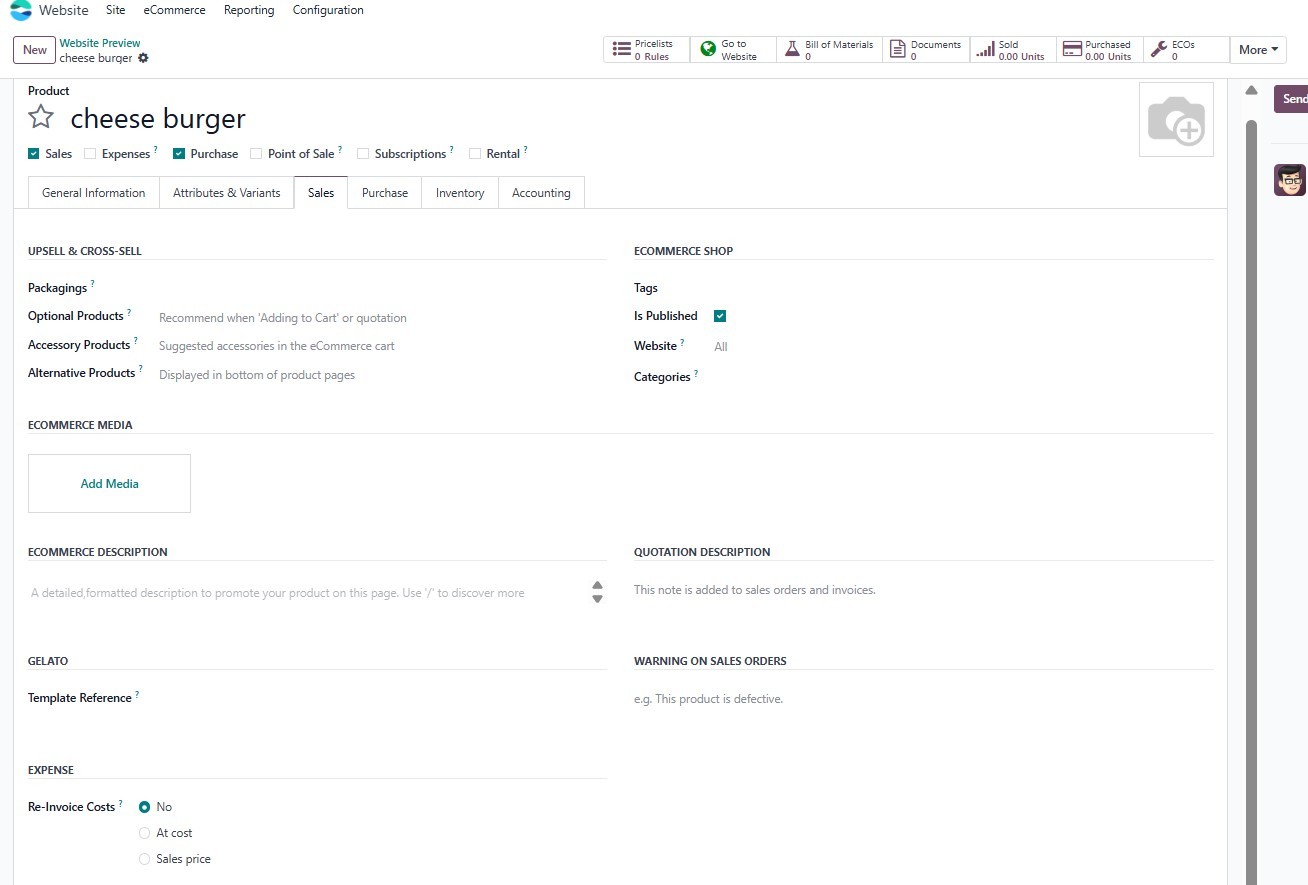The width and height of the screenshot is (1308, 885).
Task: Show help tooltip for Optional Products
Action: [x=129, y=312]
